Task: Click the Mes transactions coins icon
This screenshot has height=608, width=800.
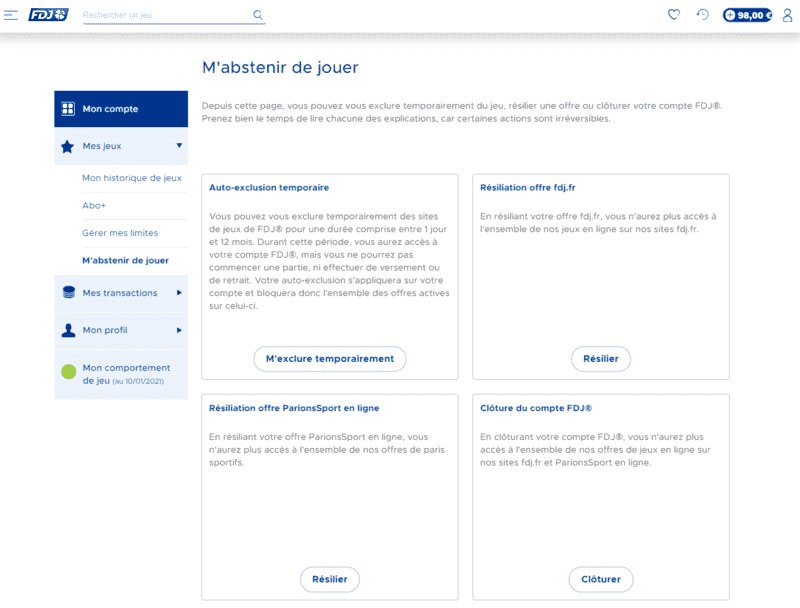Action: point(68,292)
